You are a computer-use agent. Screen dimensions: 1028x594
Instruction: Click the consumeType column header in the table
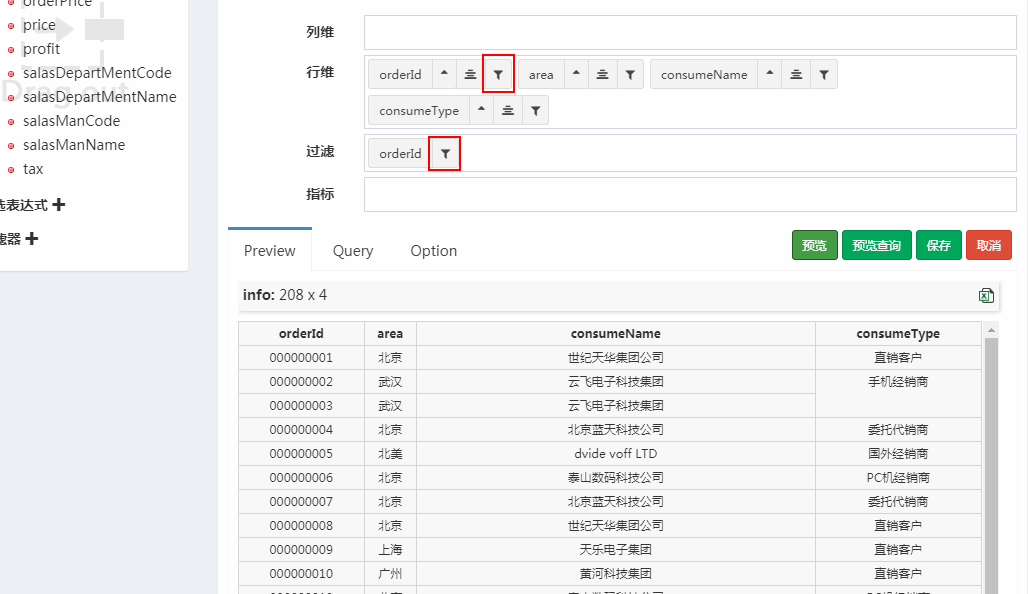(x=898, y=334)
